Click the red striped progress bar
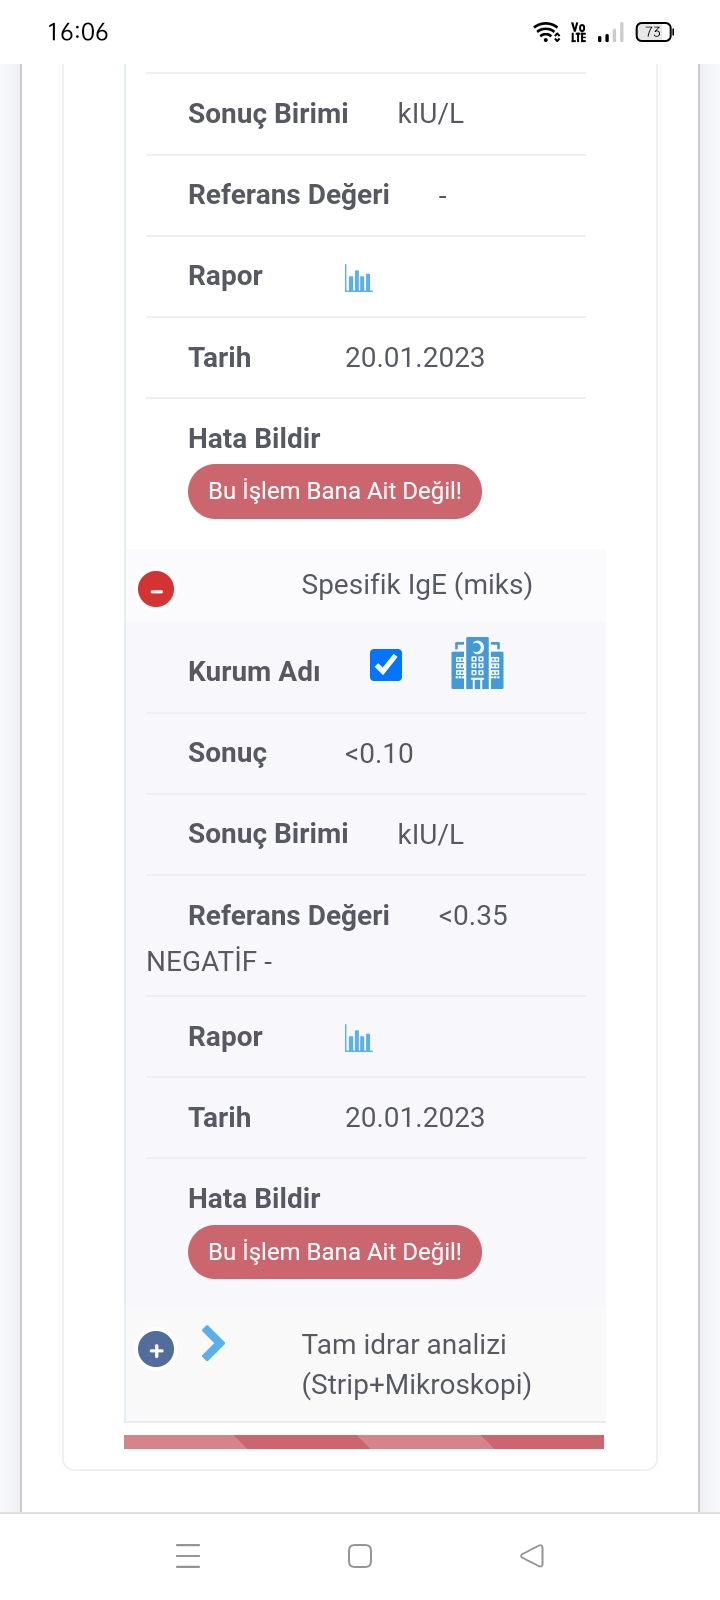Image resolution: width=720 pixels, height=1600 pixels. click(364, 1442)
